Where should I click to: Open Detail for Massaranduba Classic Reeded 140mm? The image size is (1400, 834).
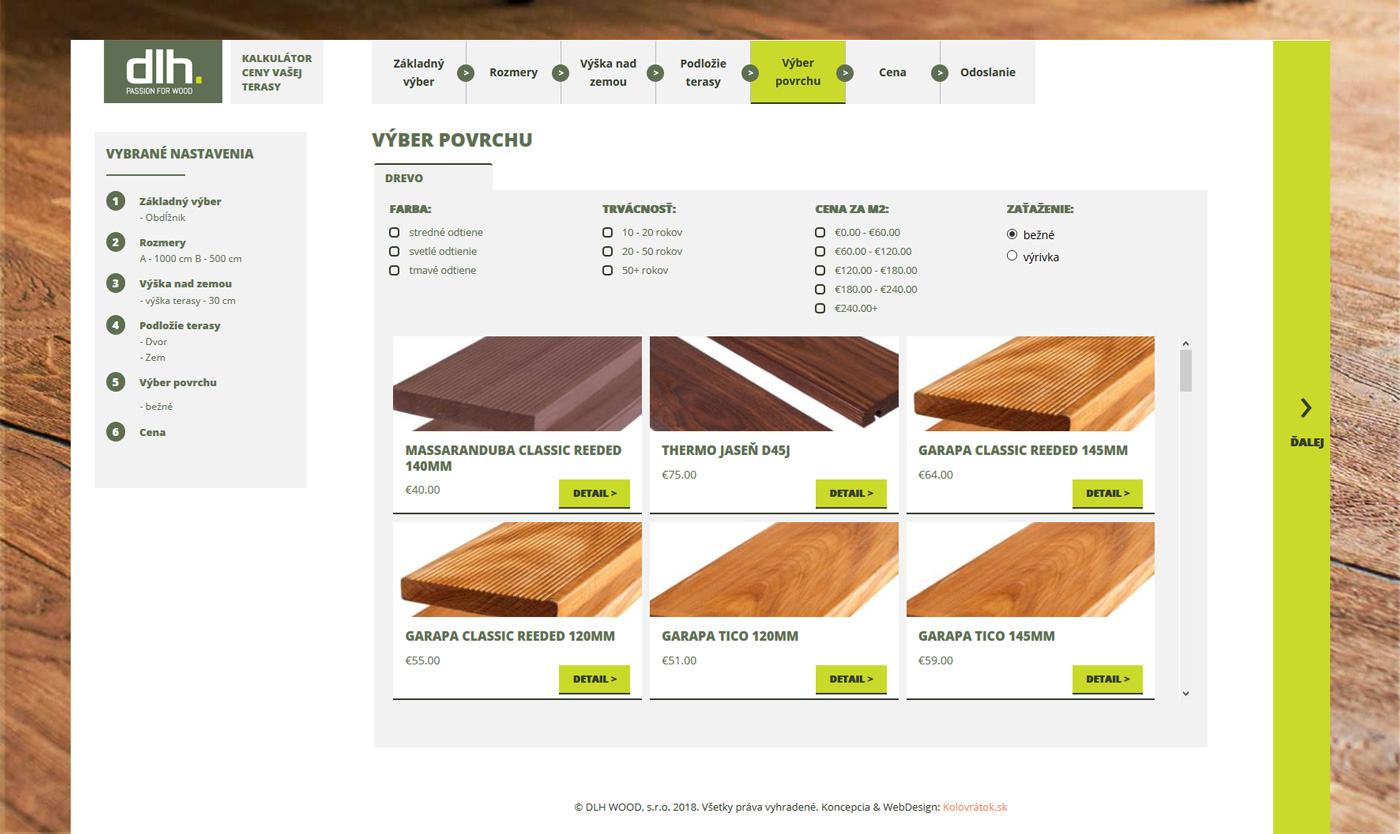[594, 493]
